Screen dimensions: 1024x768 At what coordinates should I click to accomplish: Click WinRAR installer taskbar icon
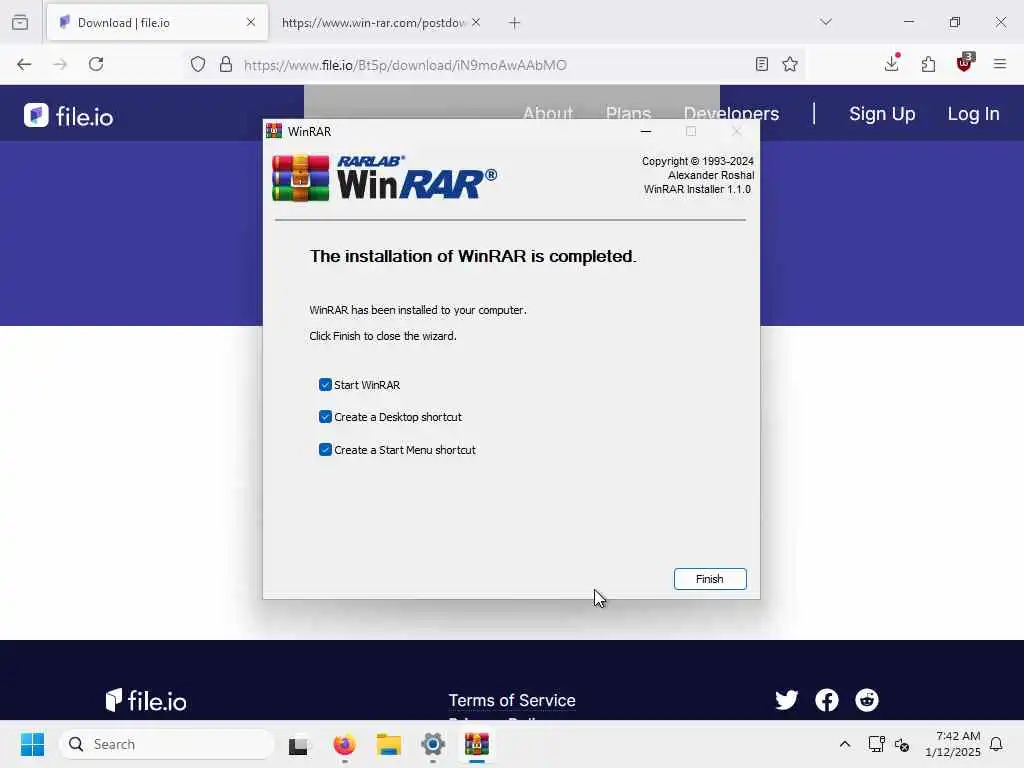[477, 744]
